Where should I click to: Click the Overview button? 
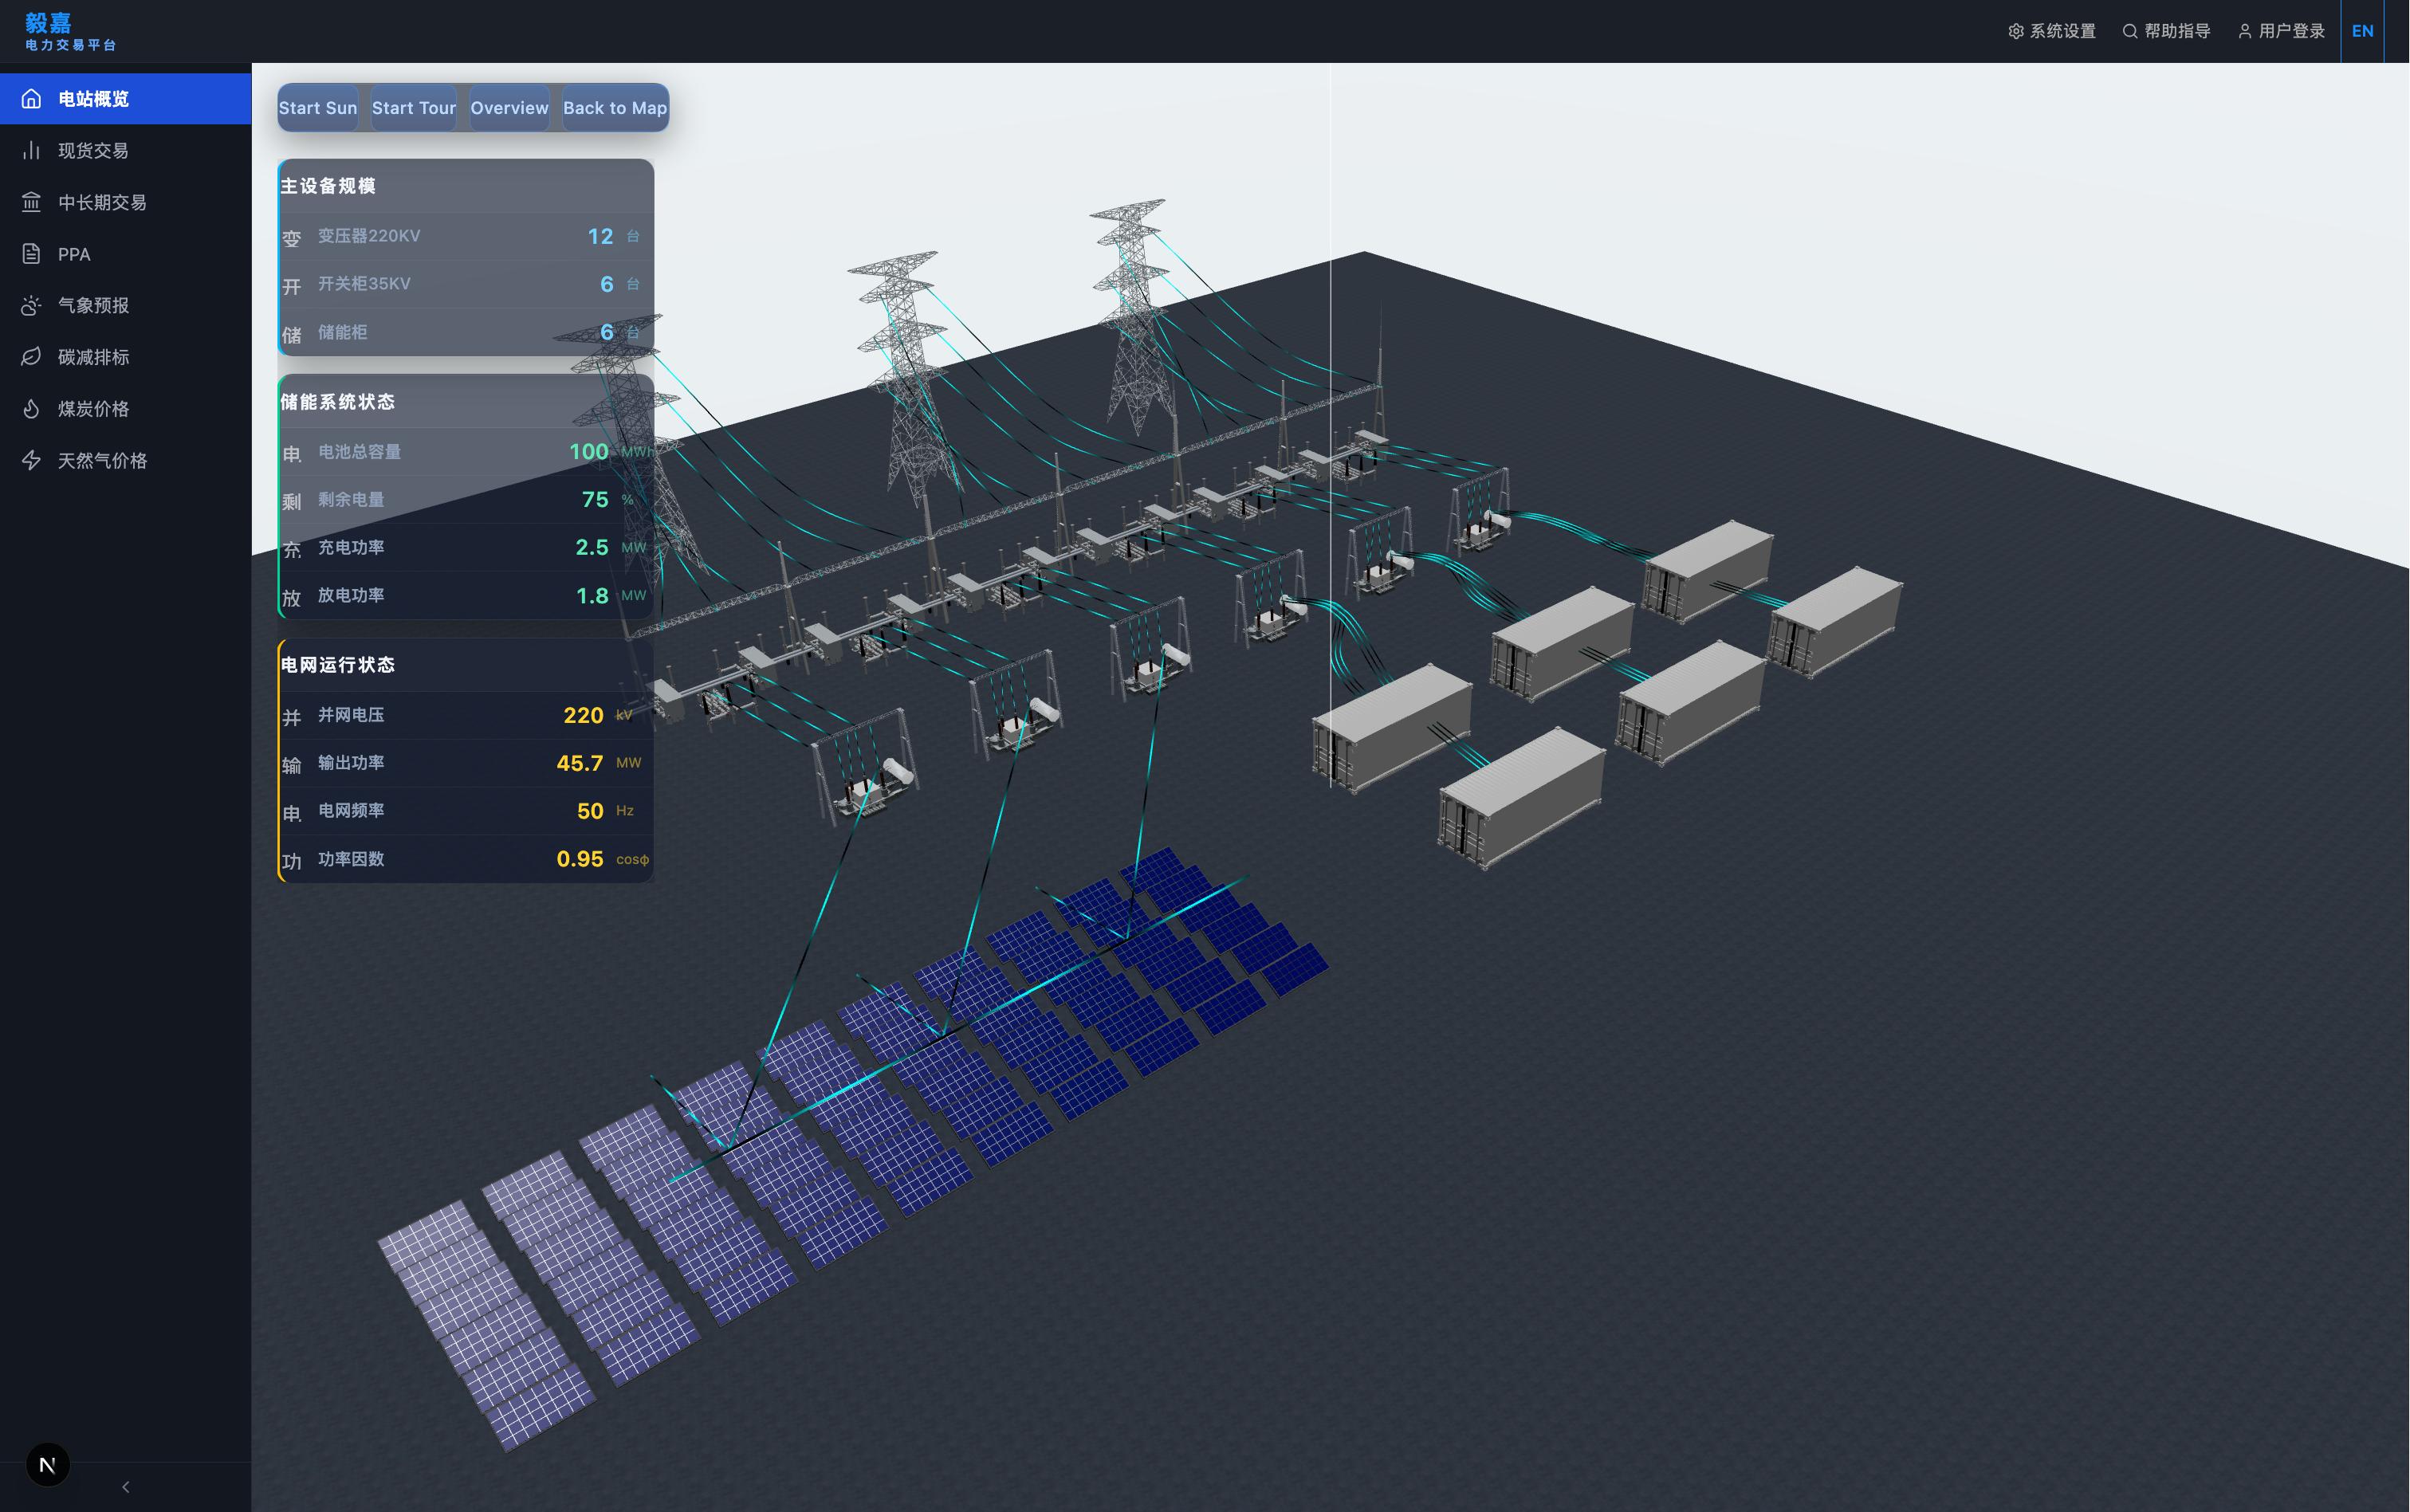510,108
